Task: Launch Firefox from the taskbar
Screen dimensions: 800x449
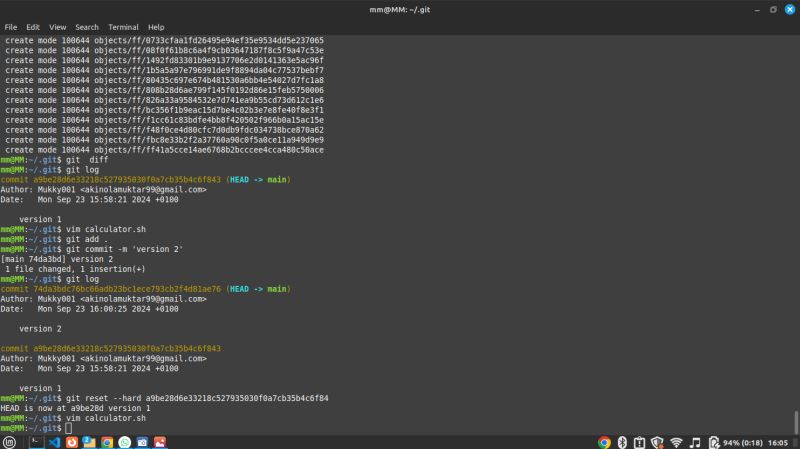Action: coord(72,441)
